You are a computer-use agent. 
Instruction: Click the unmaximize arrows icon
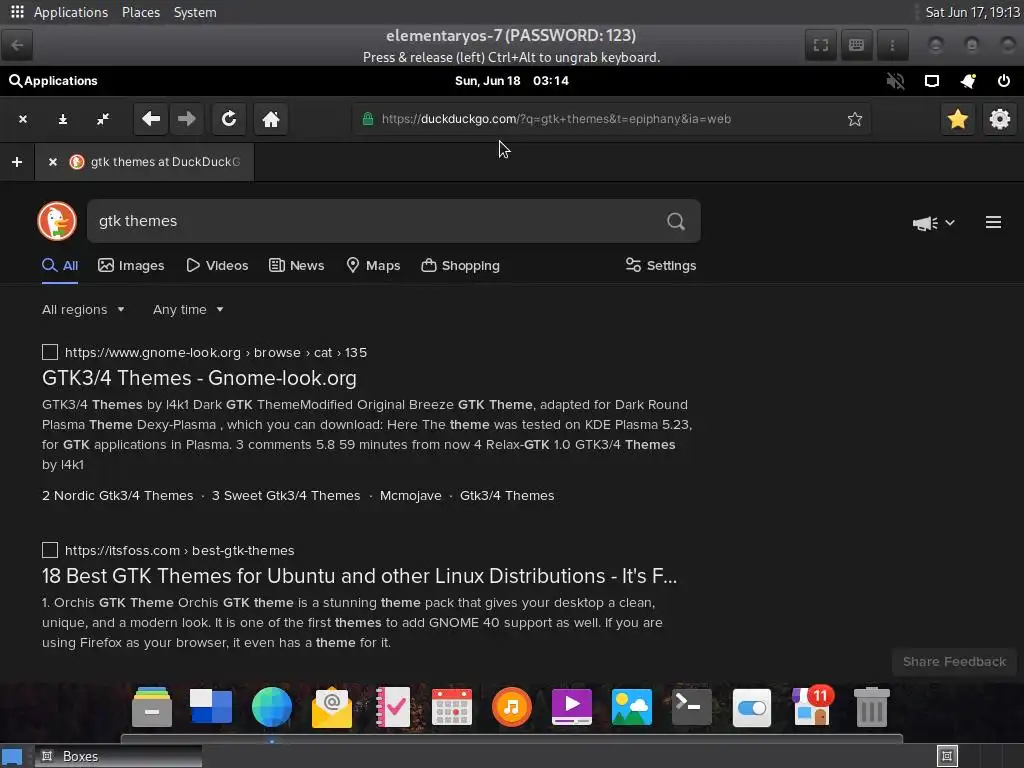103,119
